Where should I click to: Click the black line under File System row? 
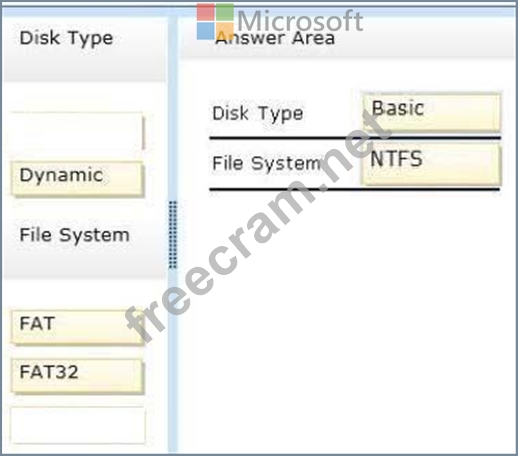coord(354,189)
